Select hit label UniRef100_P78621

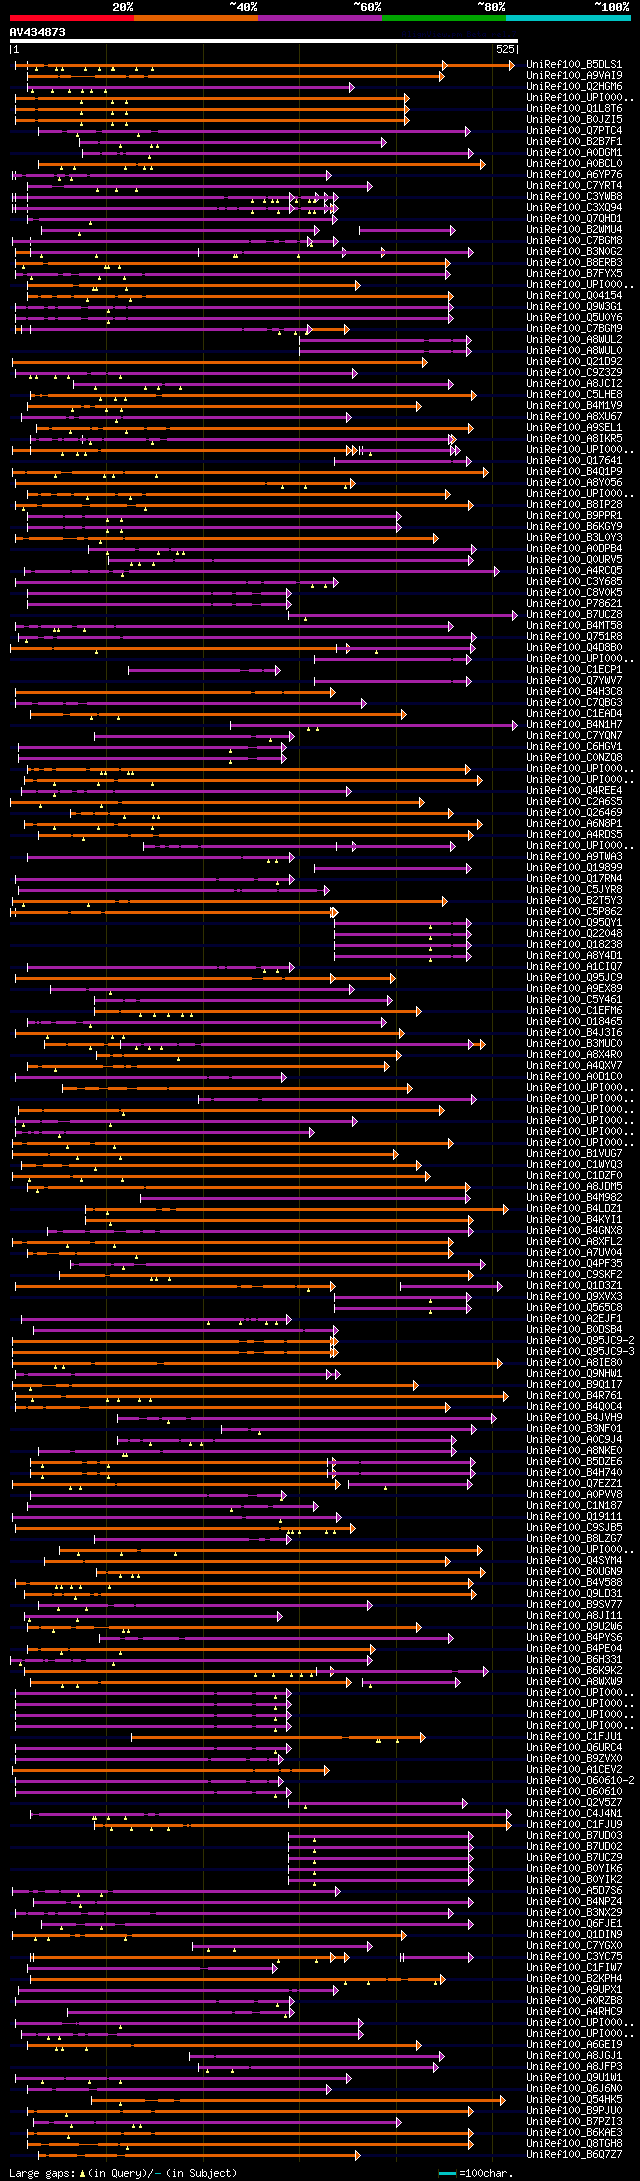point(574,604)
